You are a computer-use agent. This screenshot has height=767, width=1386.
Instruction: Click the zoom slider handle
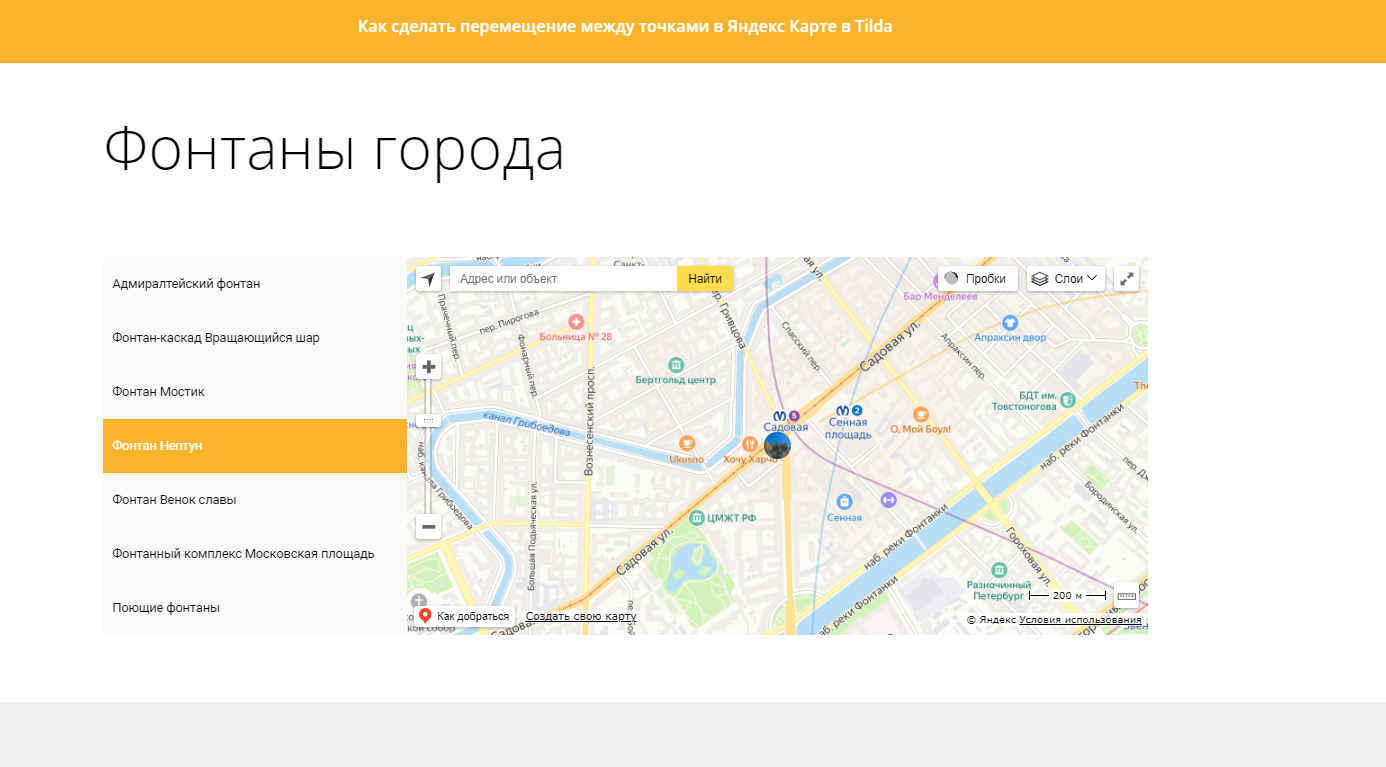429,421
